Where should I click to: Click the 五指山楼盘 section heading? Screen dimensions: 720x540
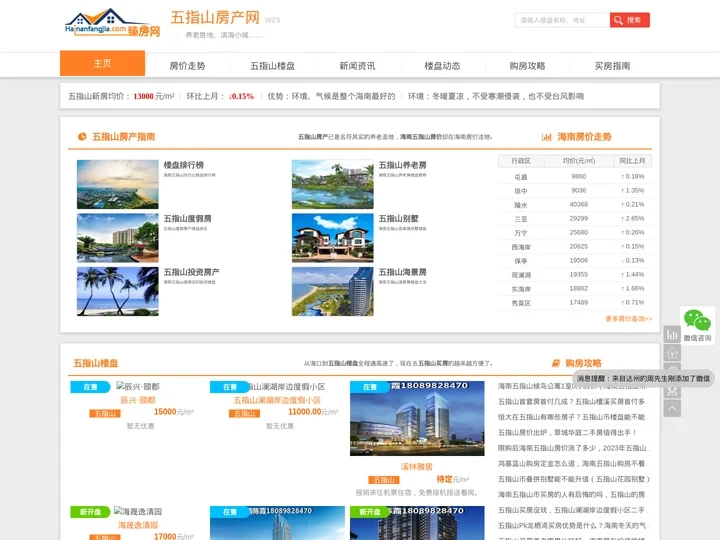point(96,363)
